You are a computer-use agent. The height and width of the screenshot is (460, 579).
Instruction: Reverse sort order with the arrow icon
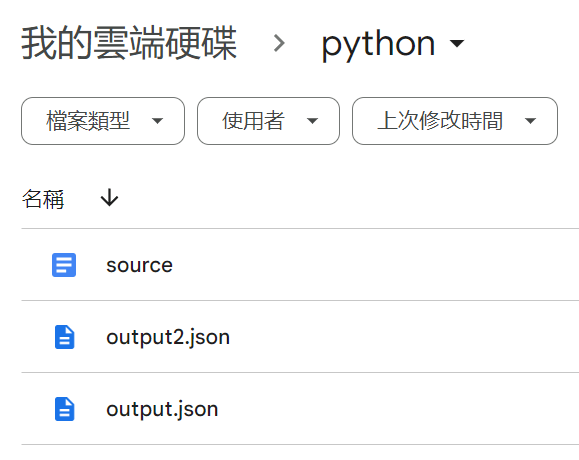(x=109, y=197)
